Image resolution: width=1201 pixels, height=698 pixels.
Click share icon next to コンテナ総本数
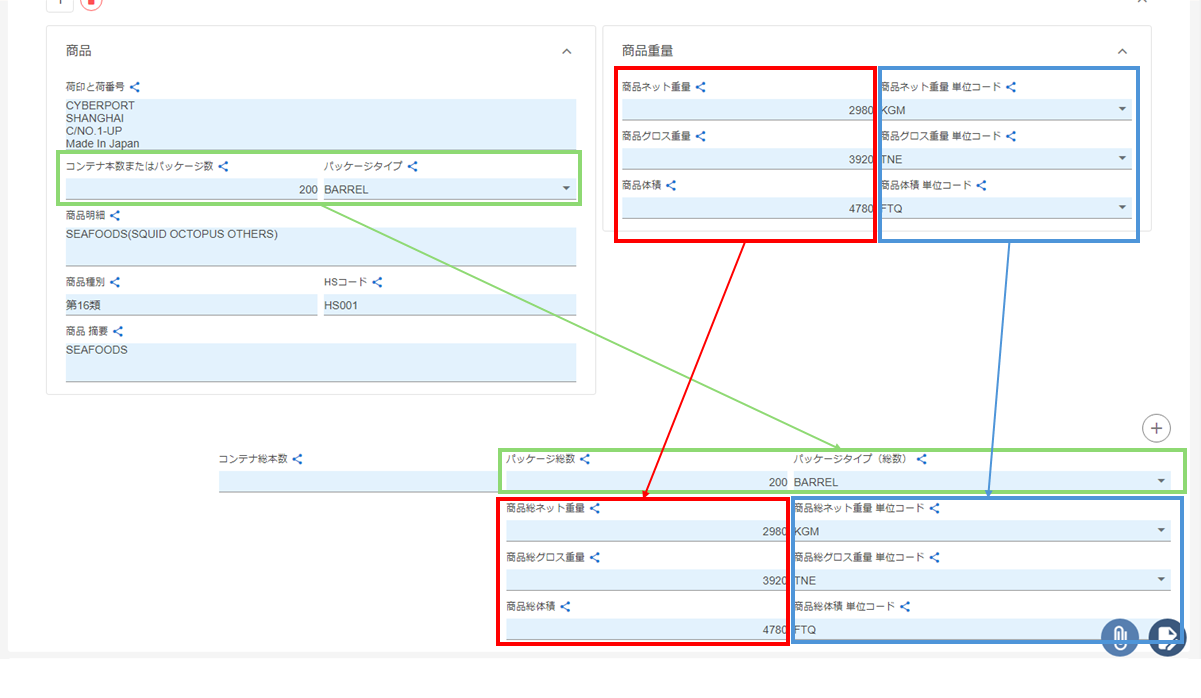point(297,459)
